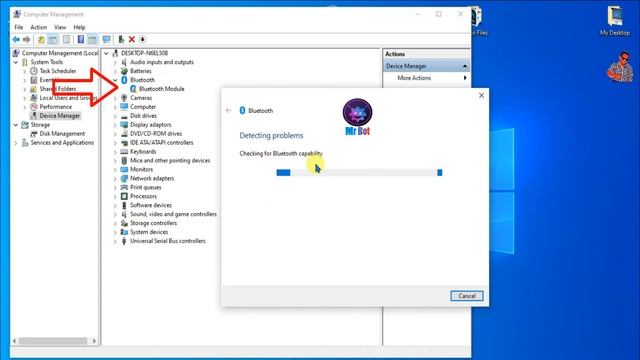Click the Storage controllers icon
The image size is (640, 360).
pos(124,223)
